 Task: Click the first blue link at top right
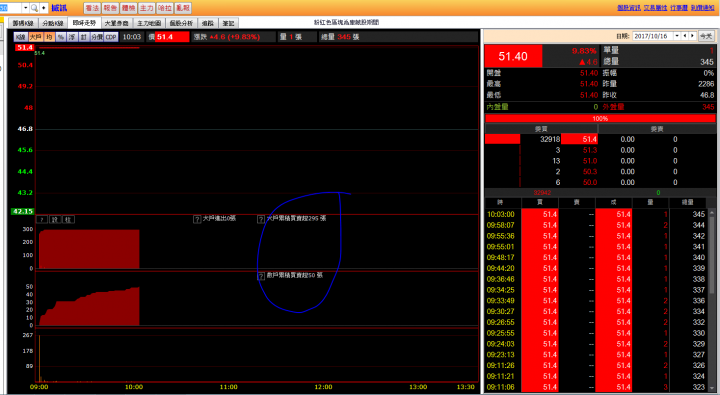[x=629, y=8]
